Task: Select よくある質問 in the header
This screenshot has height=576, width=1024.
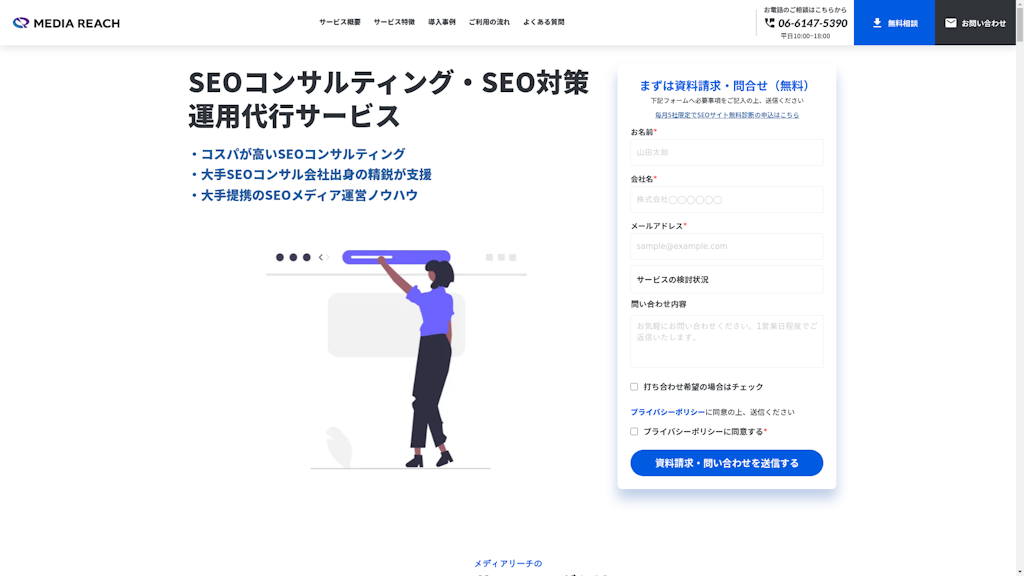Action: tap(543, 22)
